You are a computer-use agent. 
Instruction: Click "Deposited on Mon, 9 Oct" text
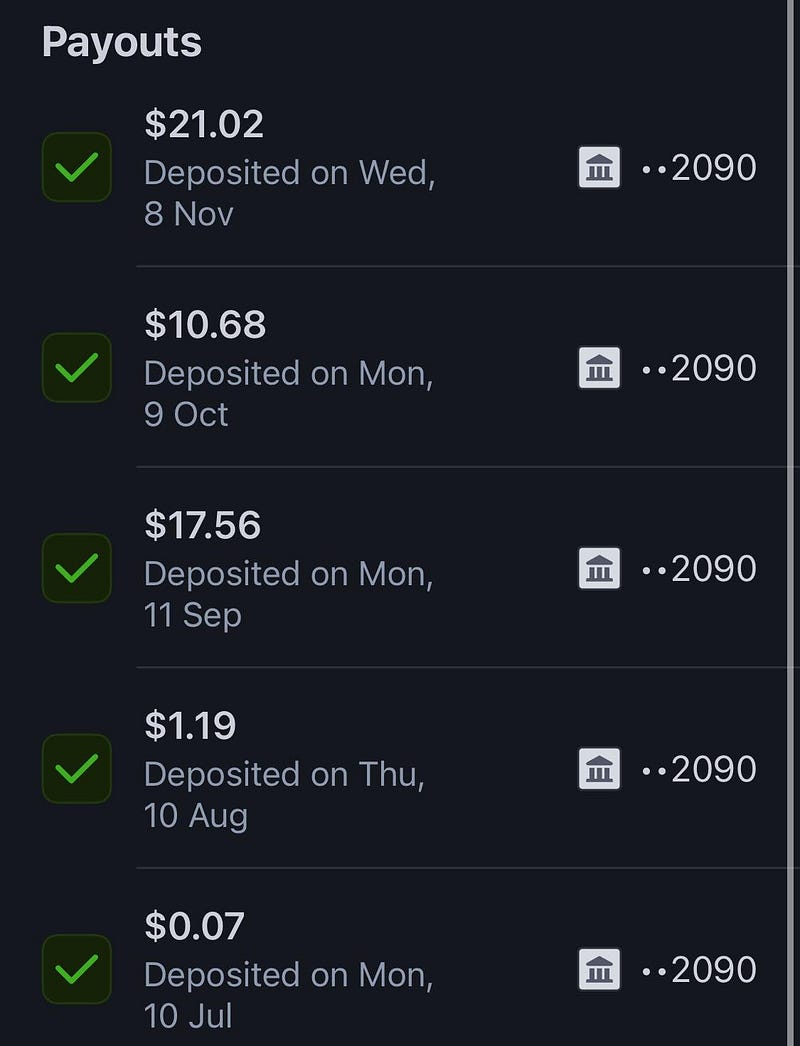[x=288, y=393]
